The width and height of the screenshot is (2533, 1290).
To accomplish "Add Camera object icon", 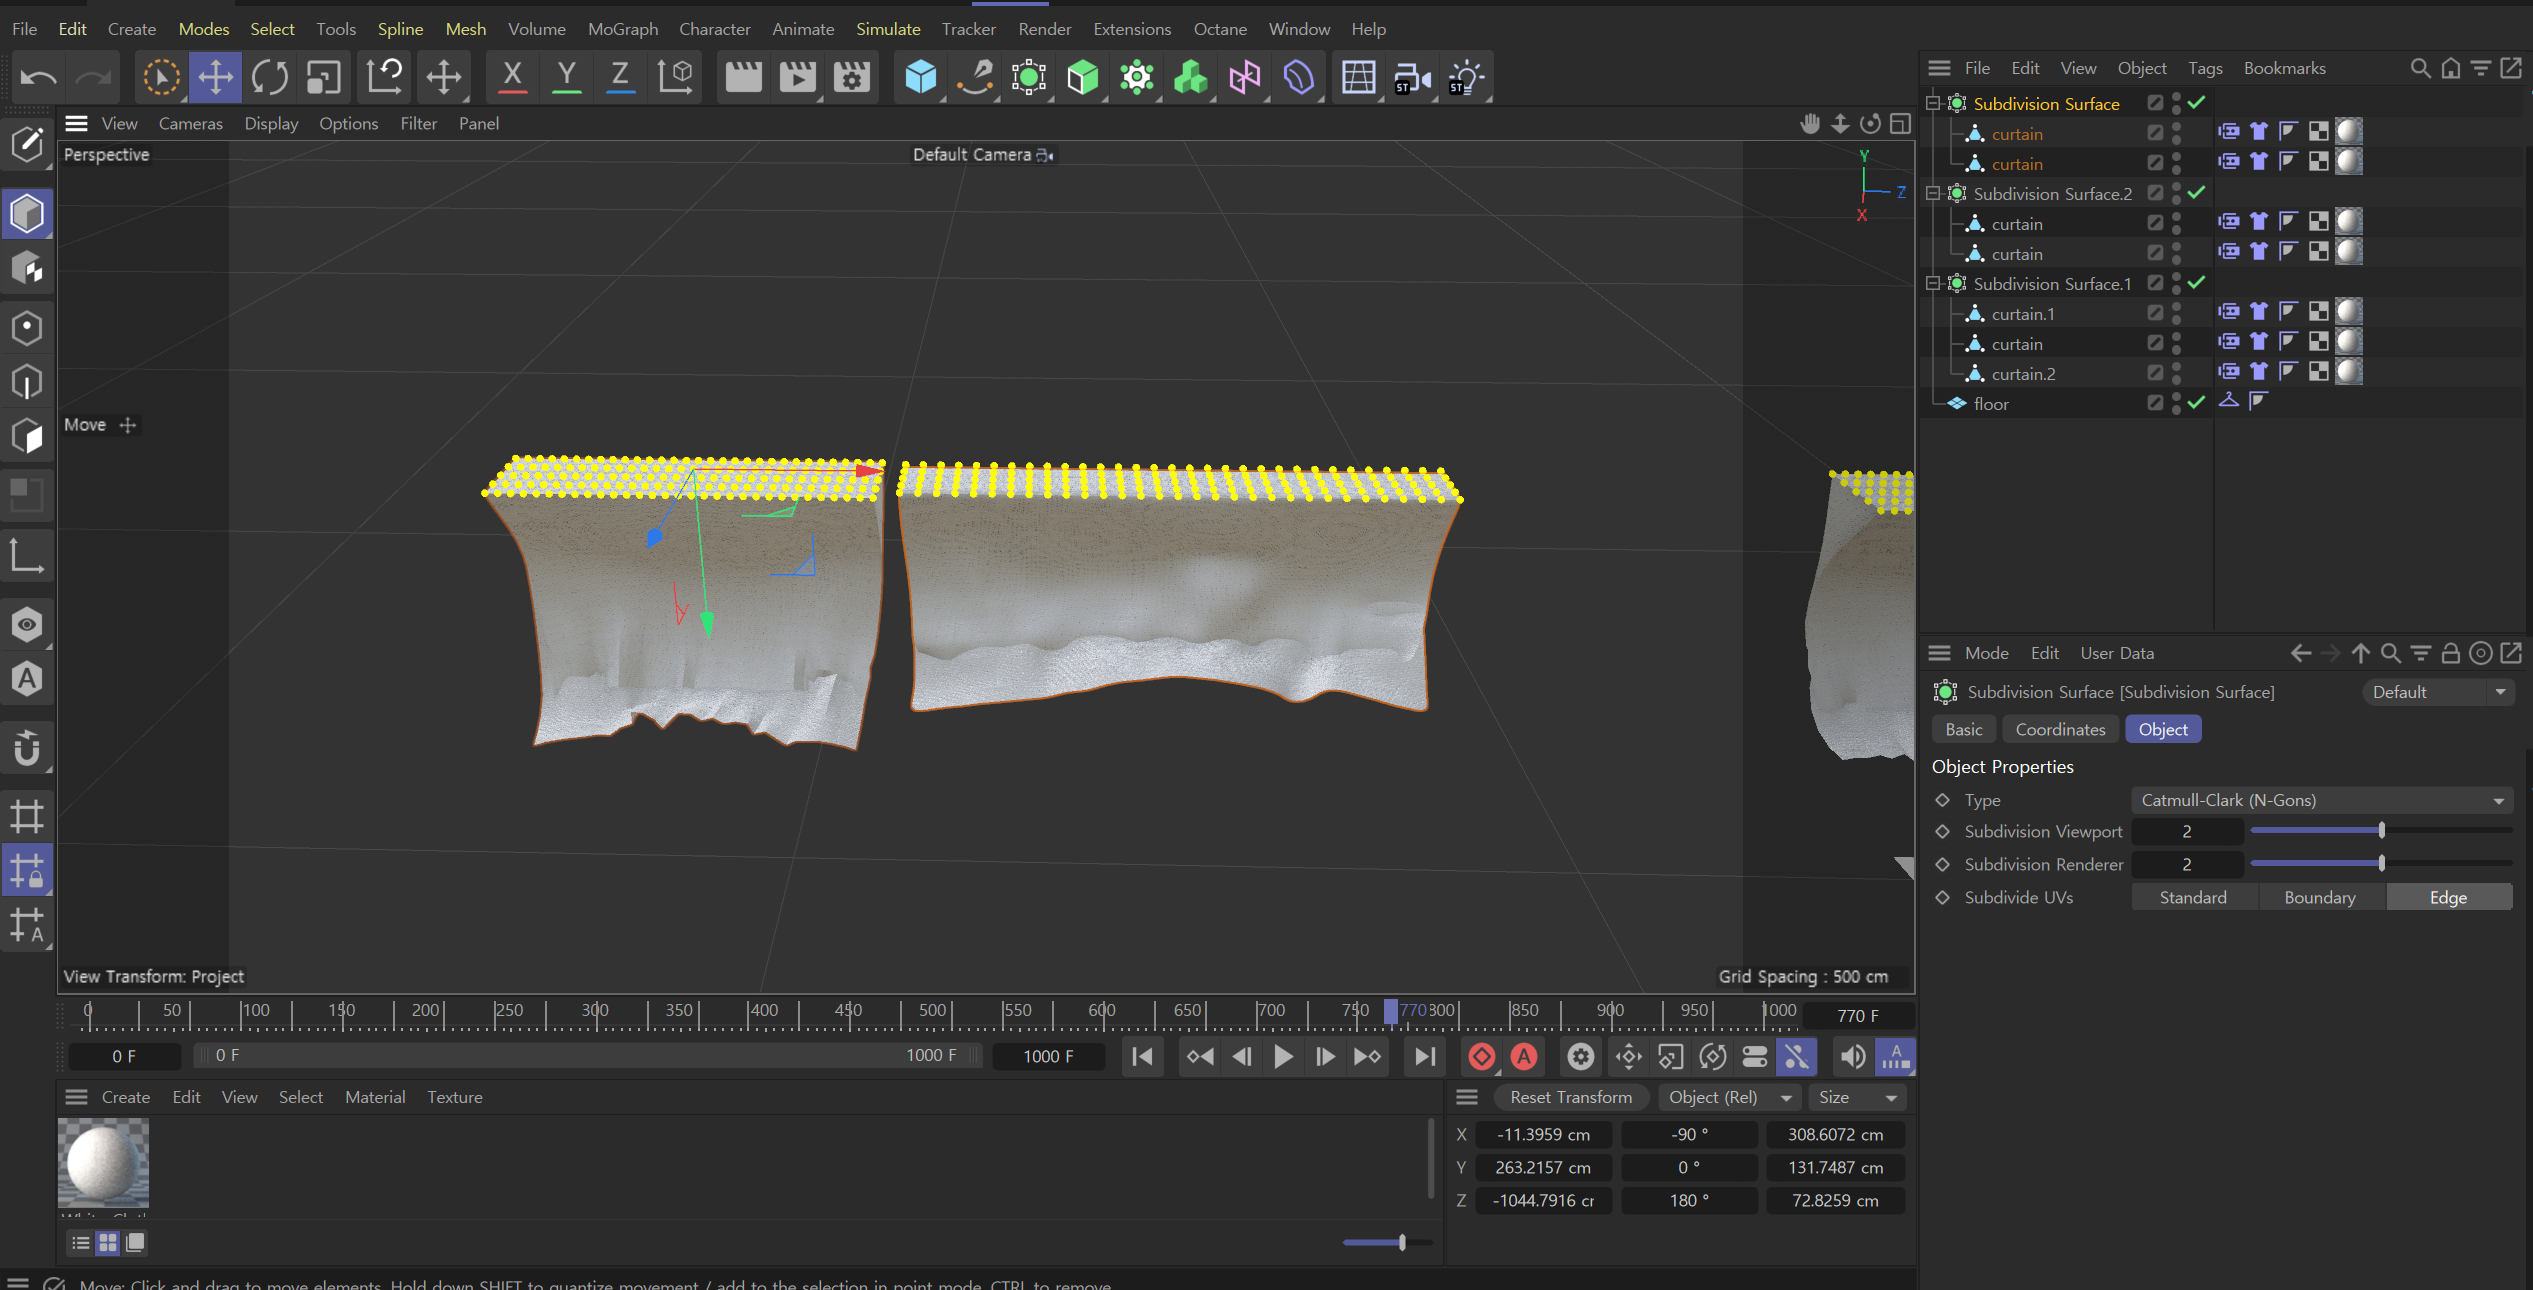I will coord(1412,77).
